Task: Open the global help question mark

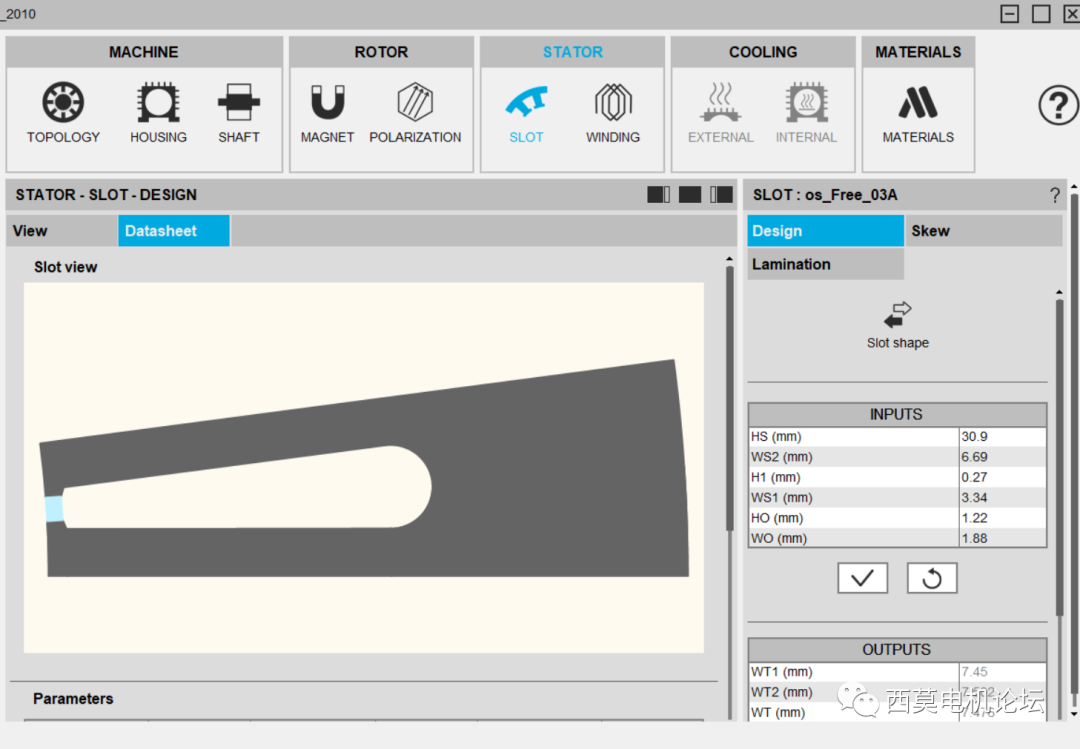Action: [1058, 105]
